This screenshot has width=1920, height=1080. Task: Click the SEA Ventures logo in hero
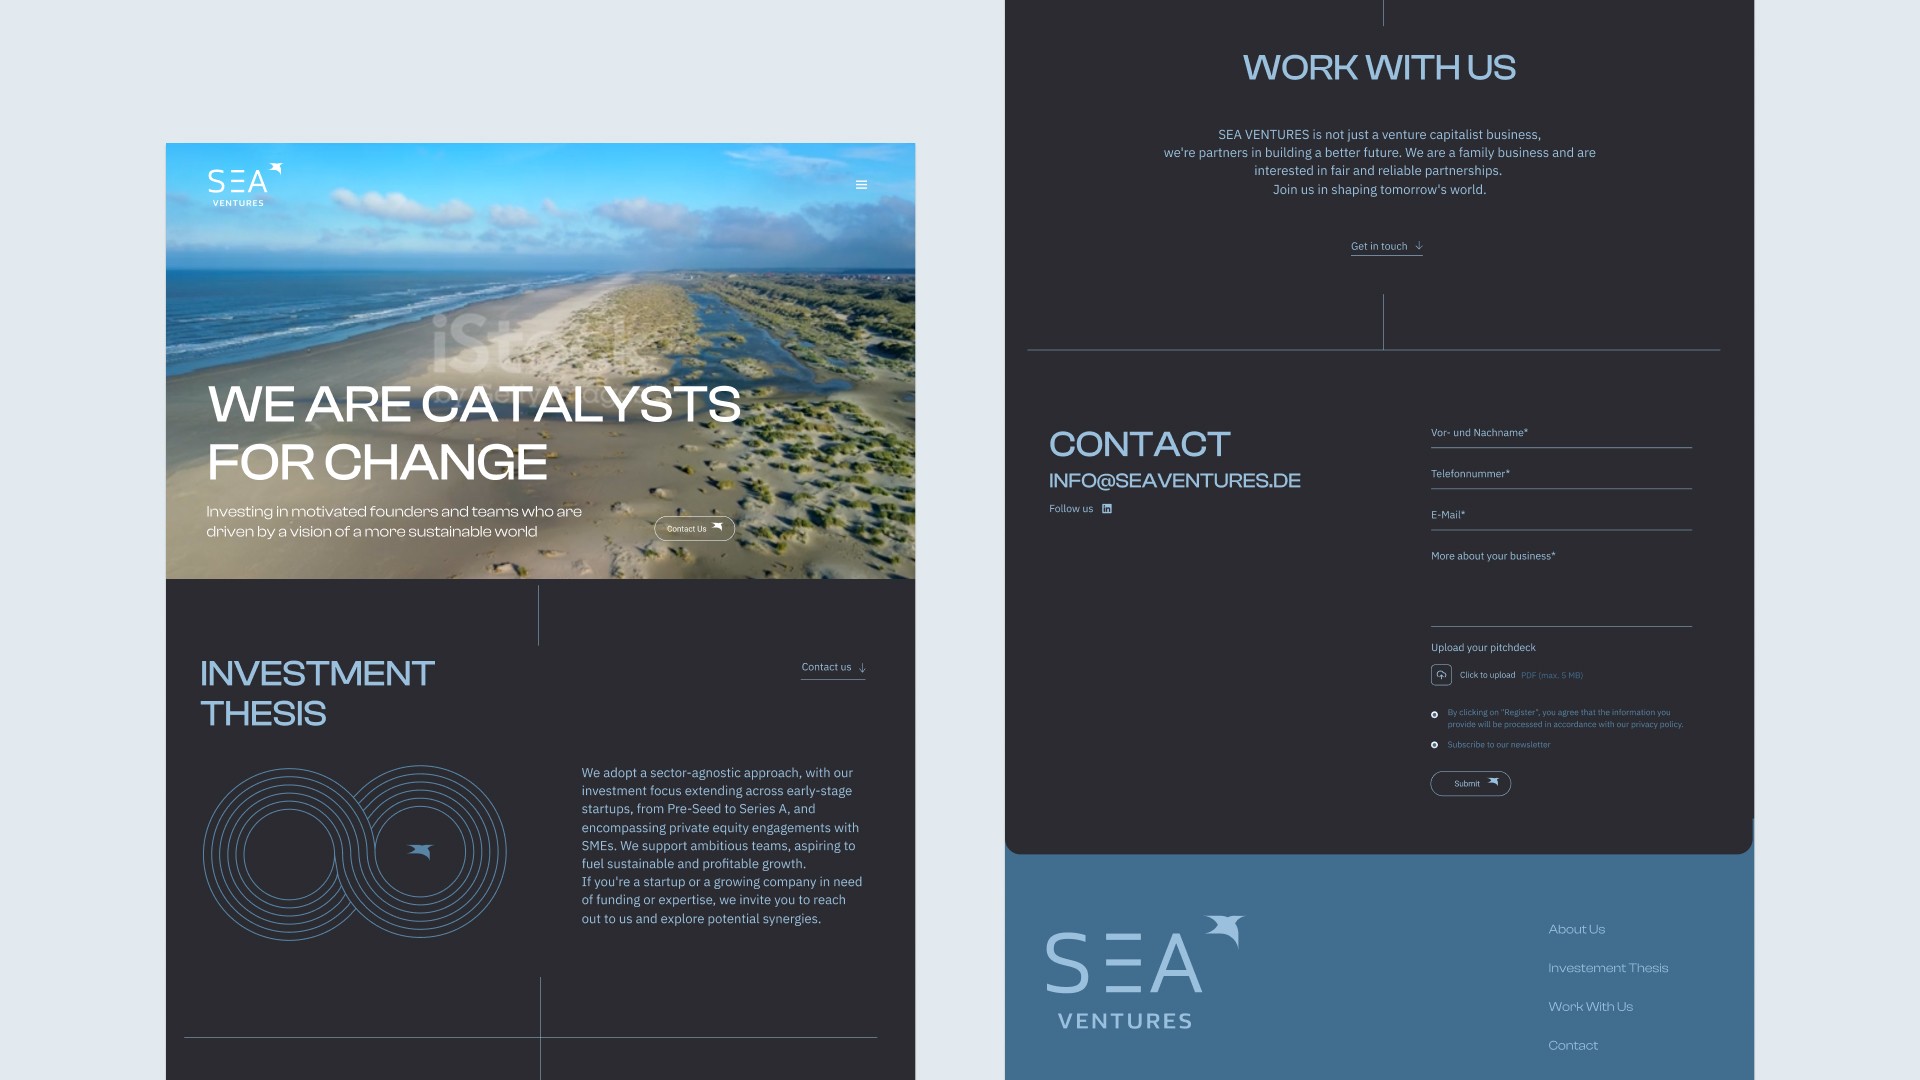click(245, 185)
